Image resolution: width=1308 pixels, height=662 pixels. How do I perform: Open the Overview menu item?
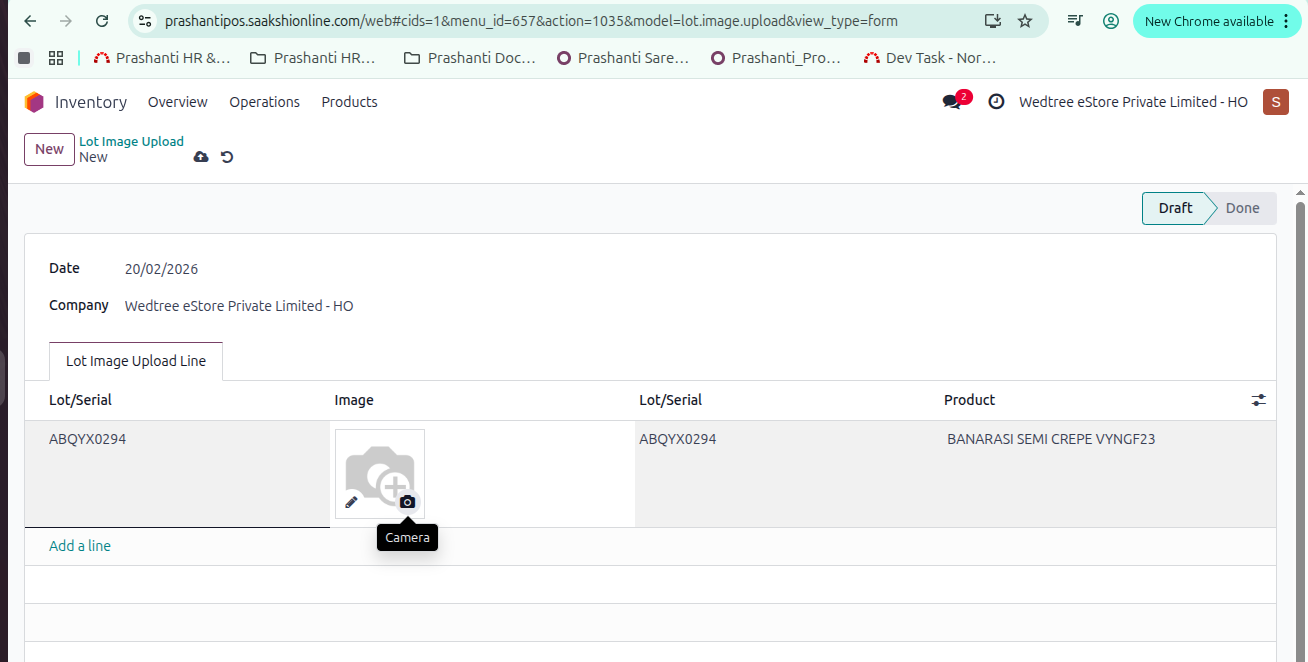(177, 102)
